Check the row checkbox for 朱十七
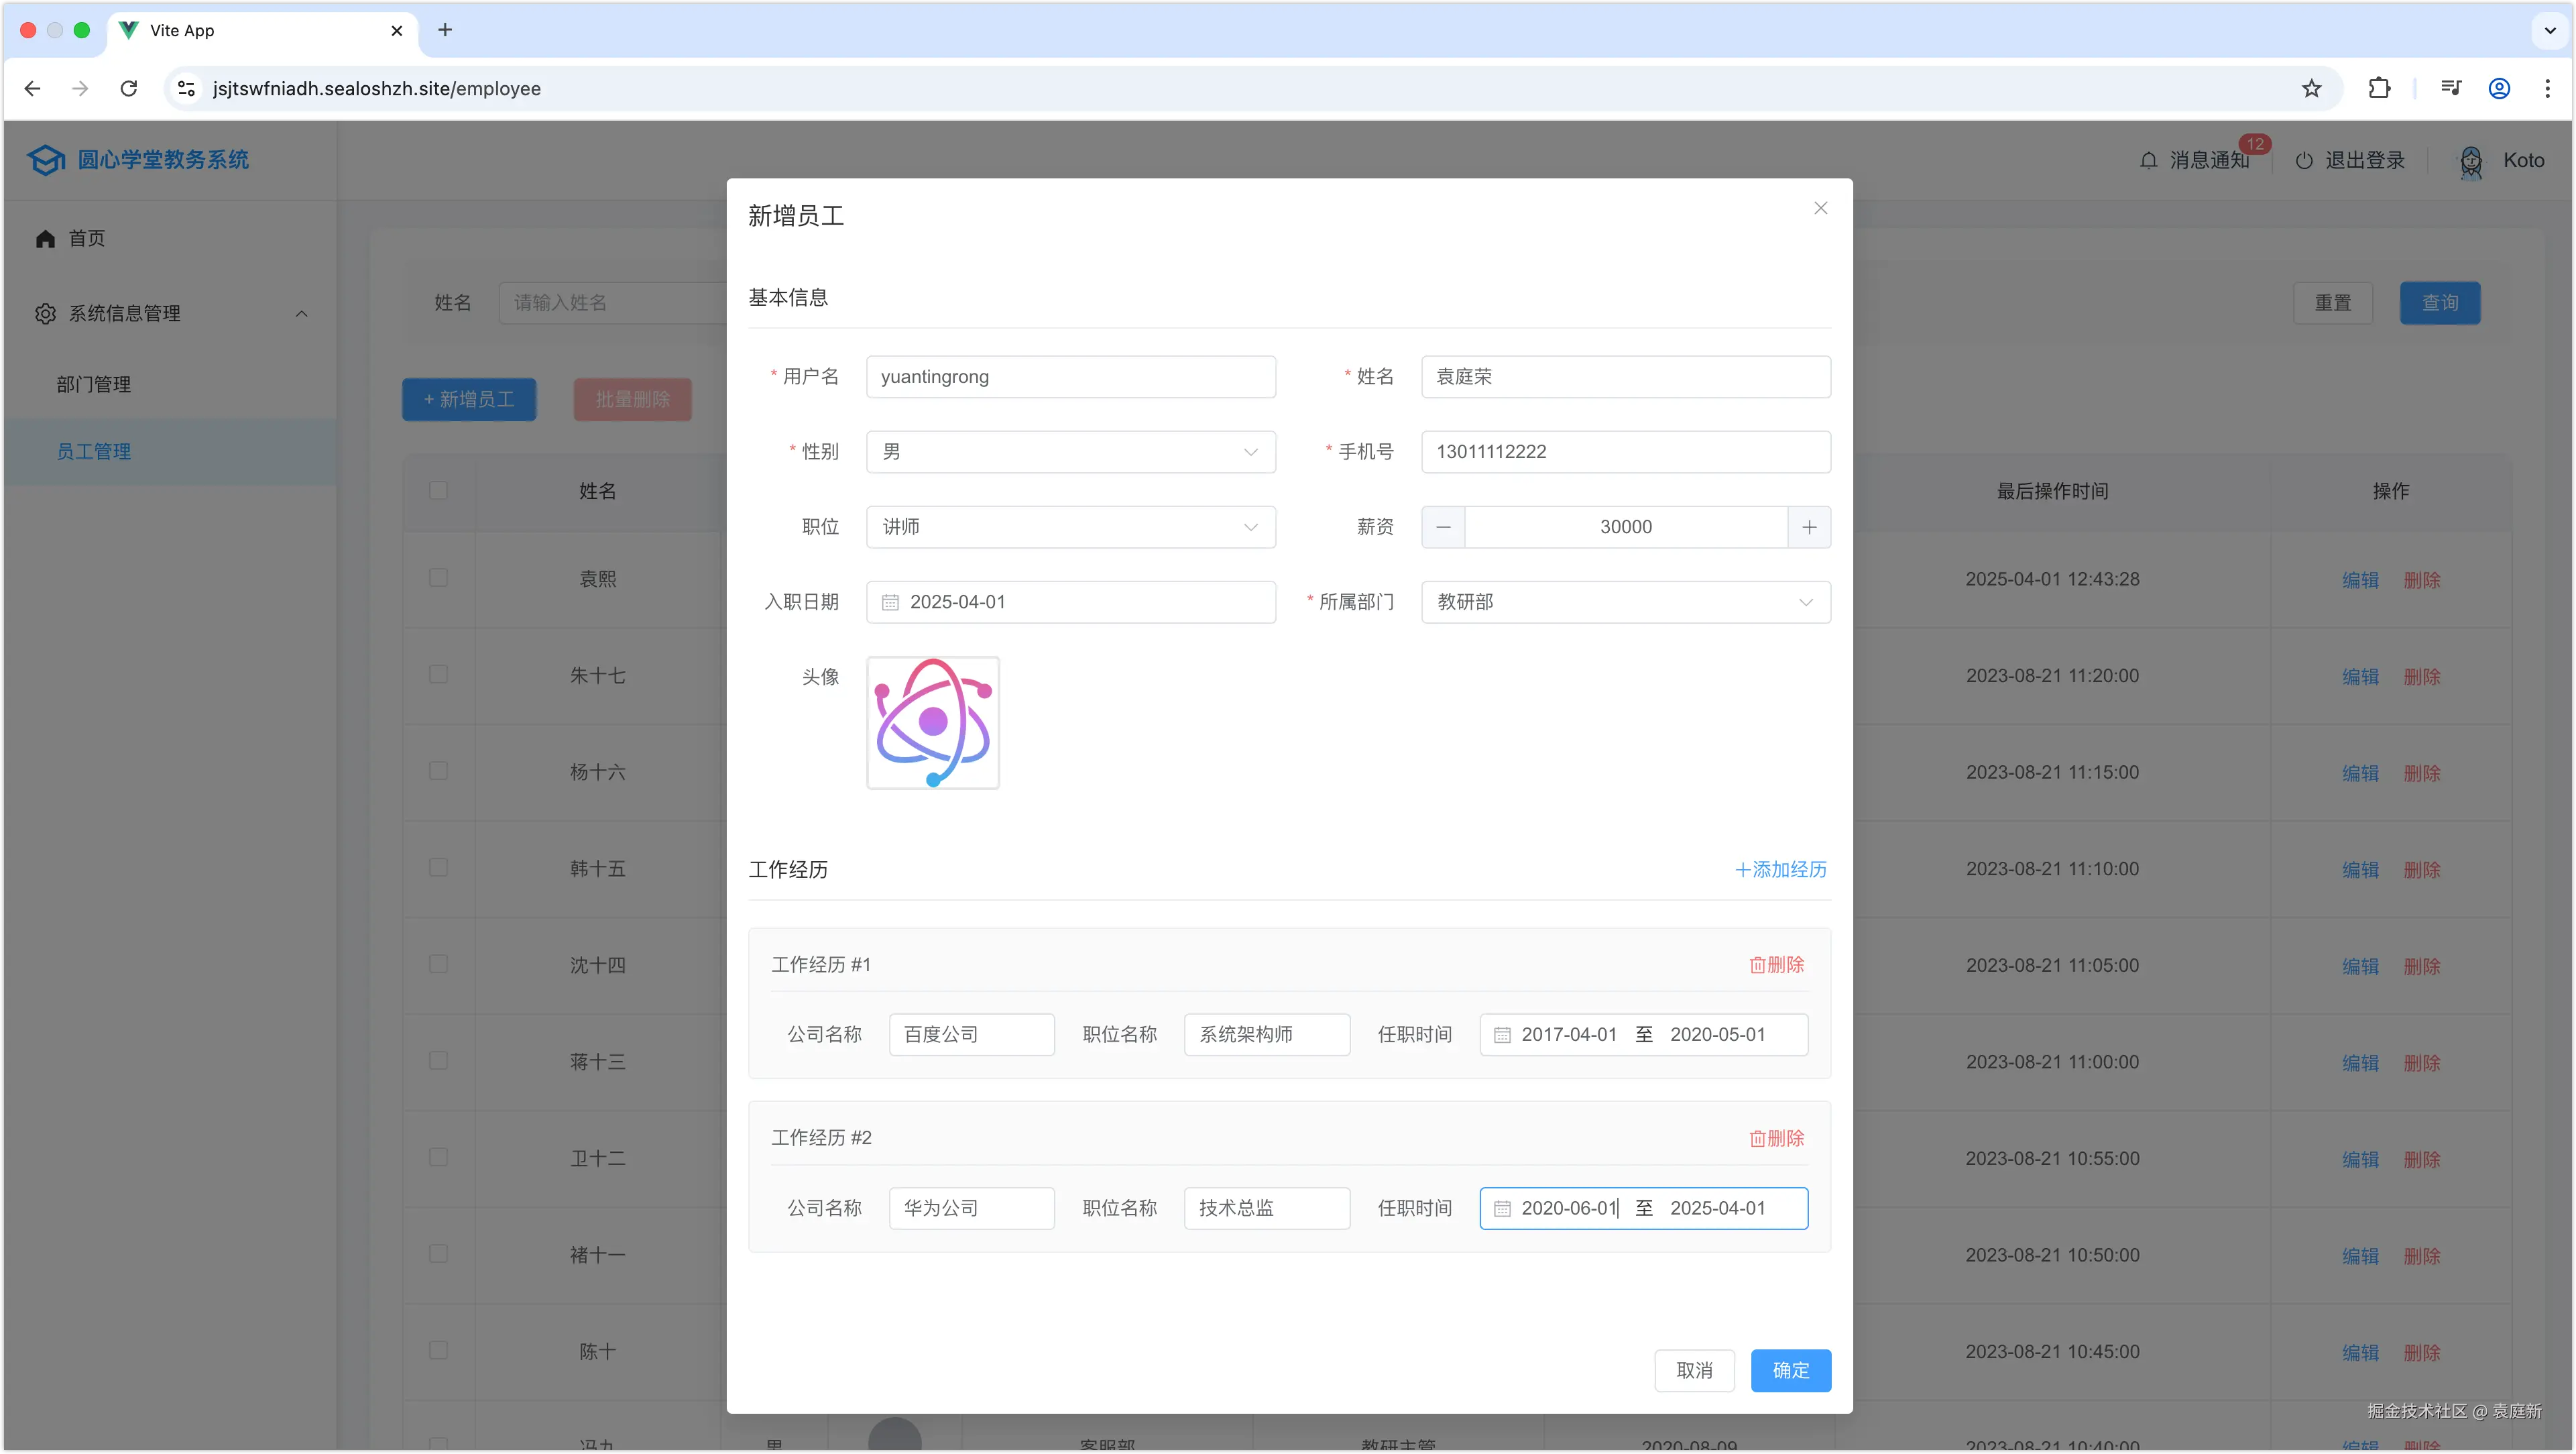 [x=438, y=675]
